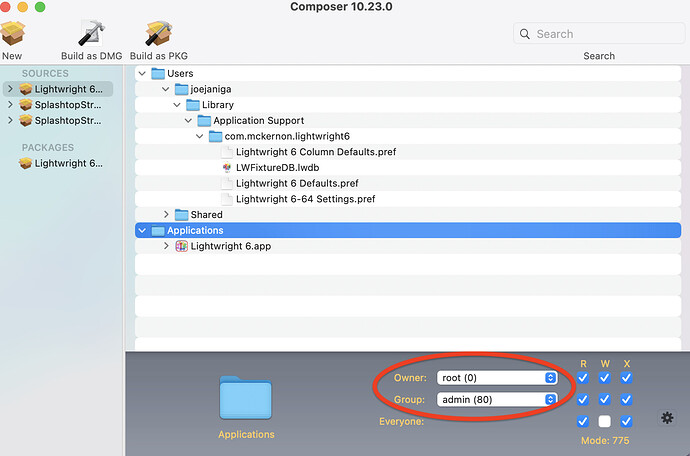Click the magnifier icon in Search field
The image size is (690, 456).
tap(525, 34)
